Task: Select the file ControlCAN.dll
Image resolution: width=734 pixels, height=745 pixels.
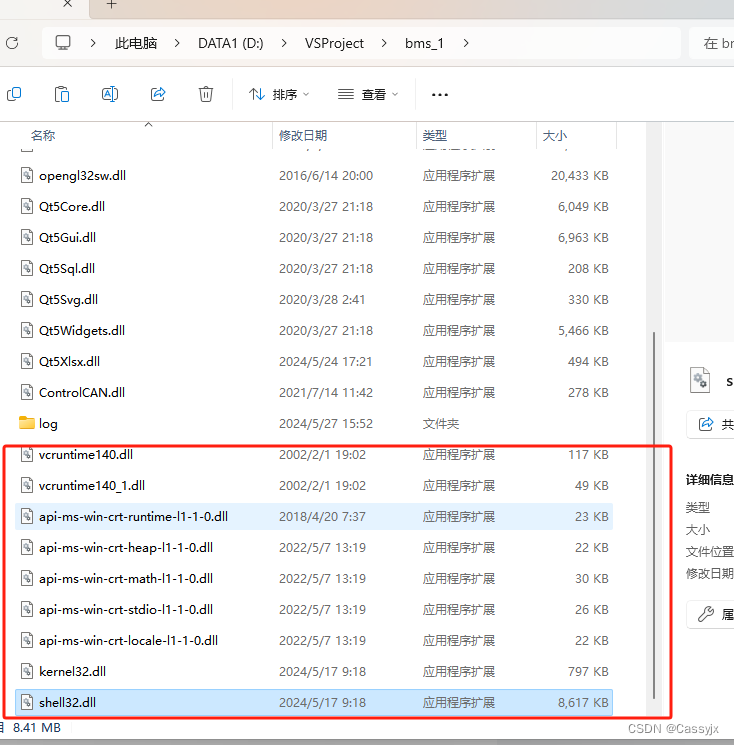Action: click(x=314, y=392)
